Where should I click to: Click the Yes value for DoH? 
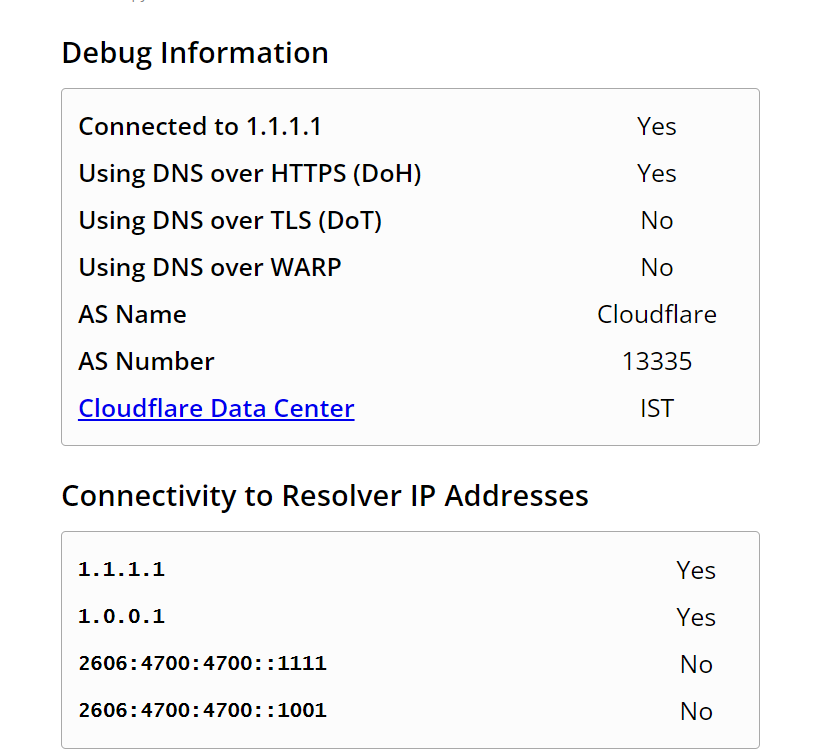click(657, 174)
